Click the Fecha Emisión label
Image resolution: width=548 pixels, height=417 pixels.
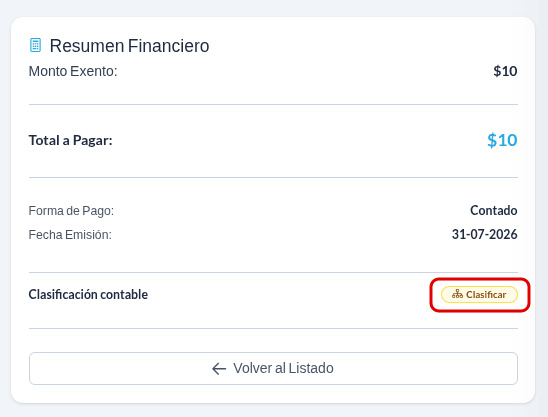click(70, 235)
